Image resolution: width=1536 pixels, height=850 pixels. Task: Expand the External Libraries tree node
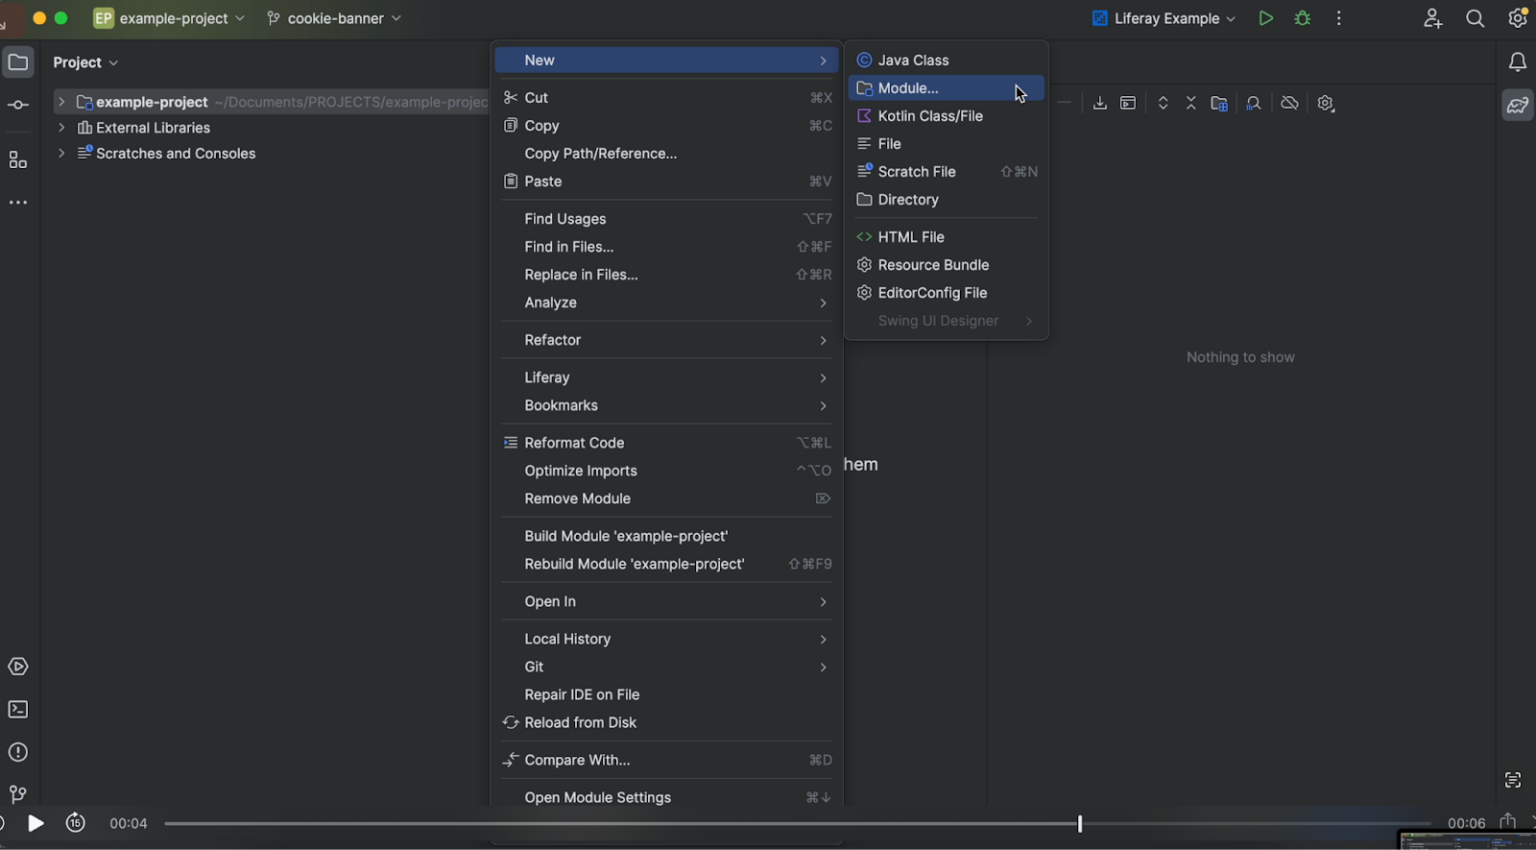pos(61,128)
